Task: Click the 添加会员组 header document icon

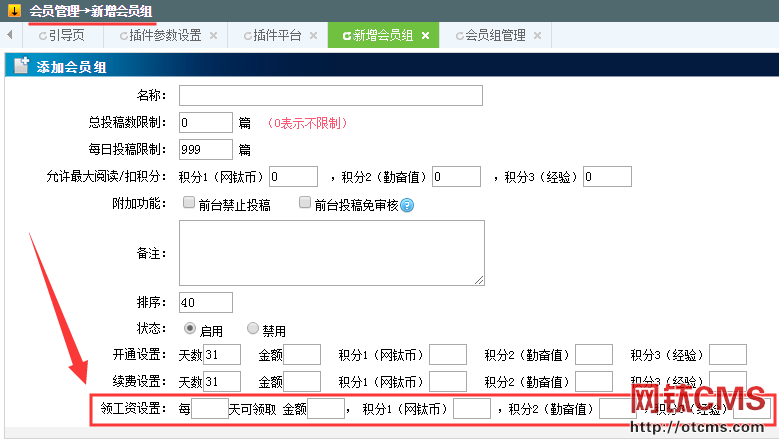Action: pos(21,65)
